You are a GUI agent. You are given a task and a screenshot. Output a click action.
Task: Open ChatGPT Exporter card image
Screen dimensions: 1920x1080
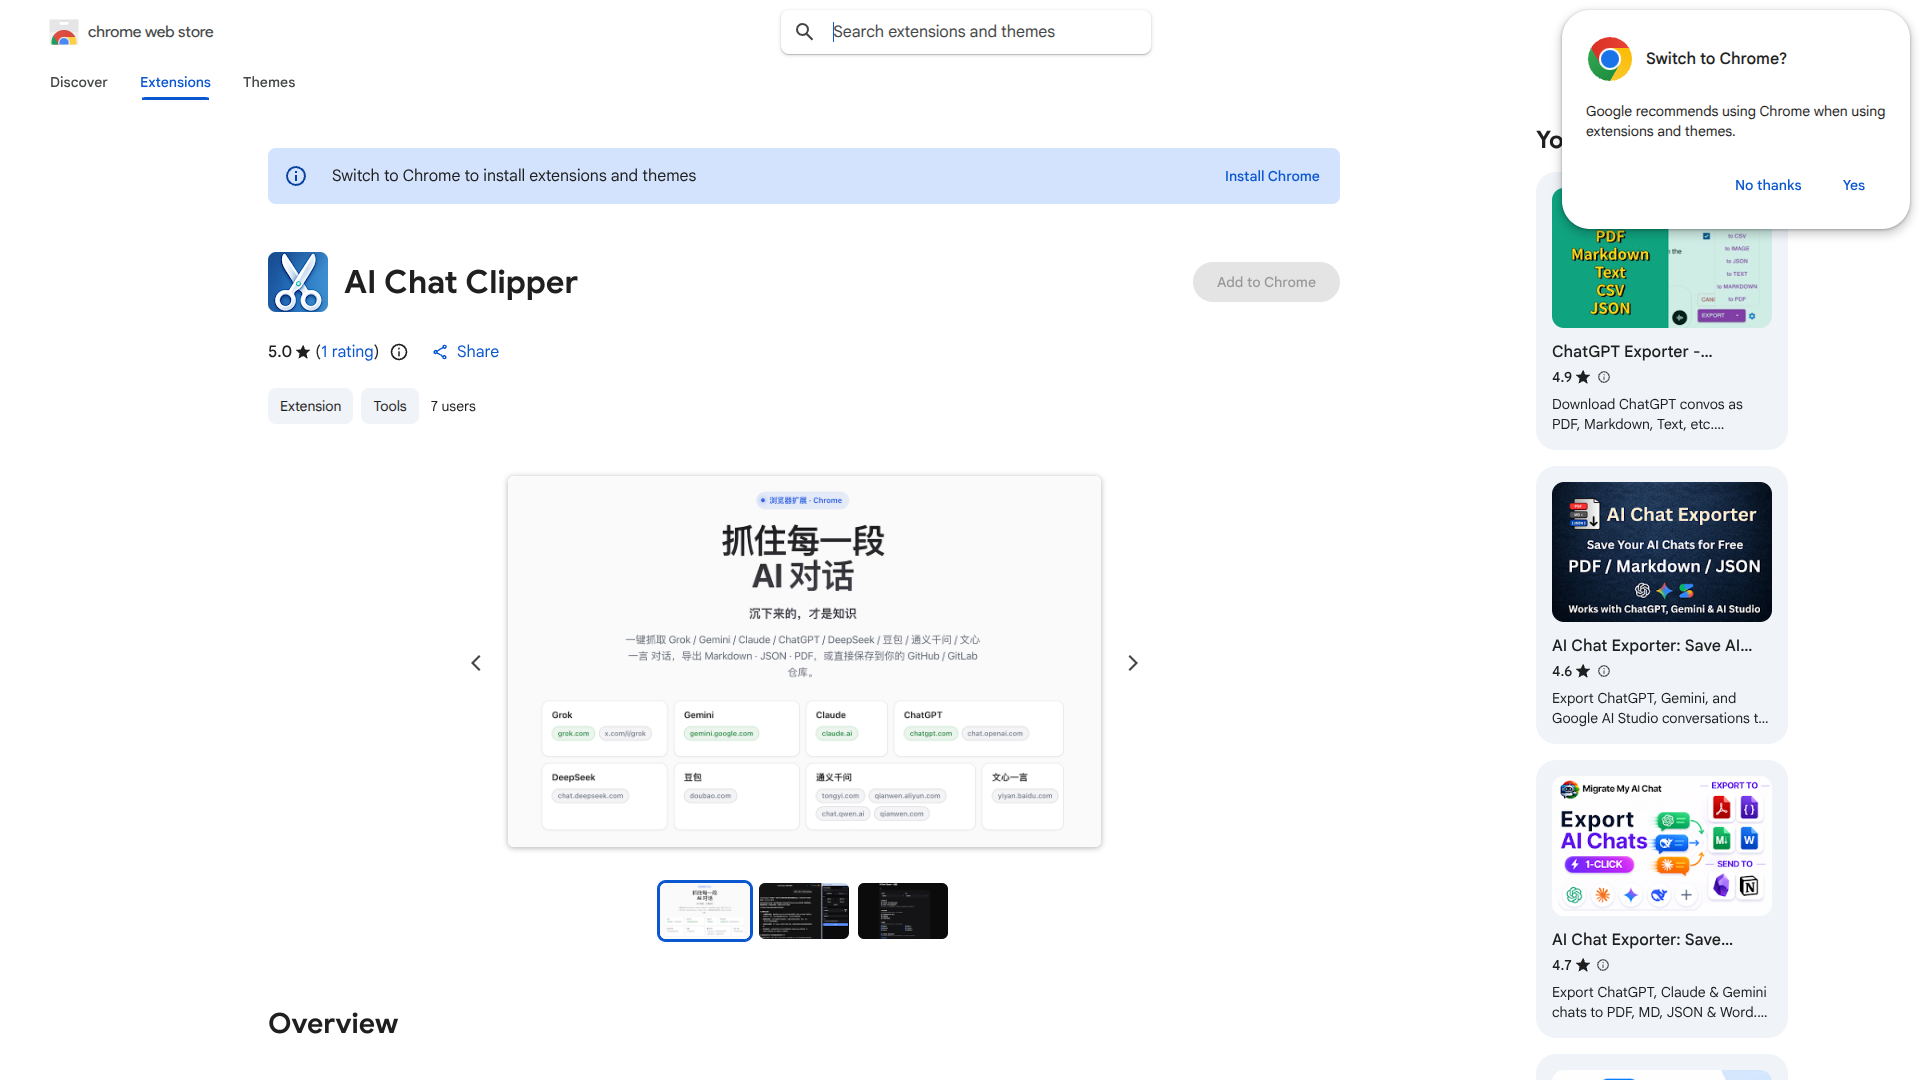click(1662, 278)
